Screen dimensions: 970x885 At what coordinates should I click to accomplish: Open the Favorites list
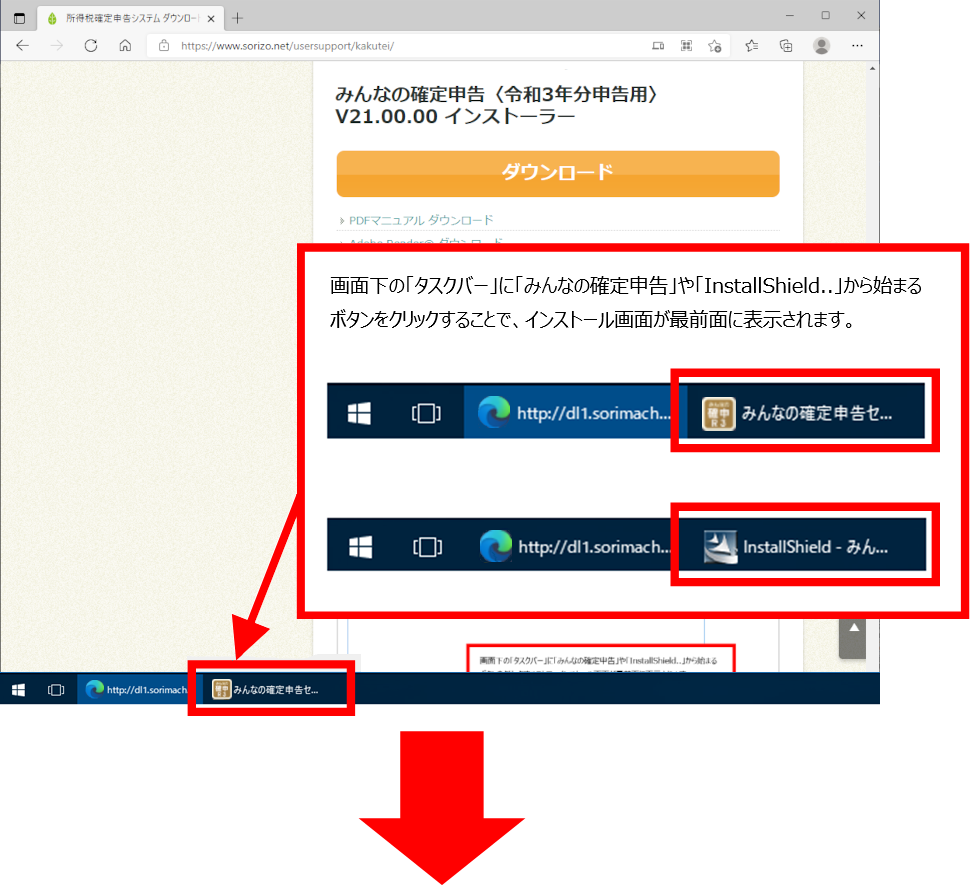(752, 46)
